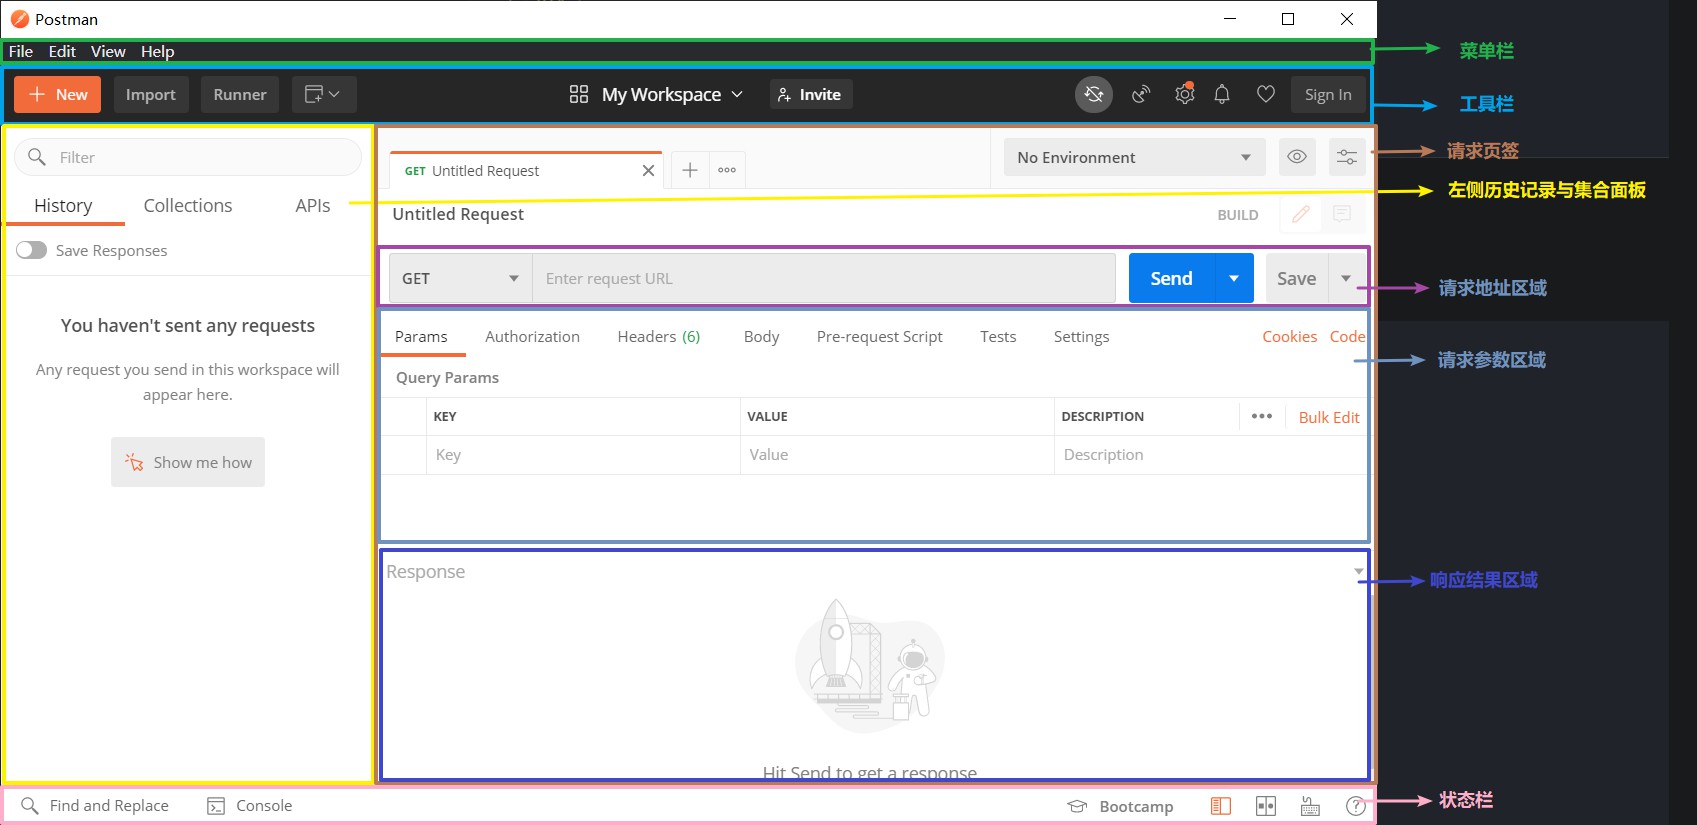The height and width of the screenshot is (825, 1697).
Task: Open the settings gear icon
Action: 1184,94
